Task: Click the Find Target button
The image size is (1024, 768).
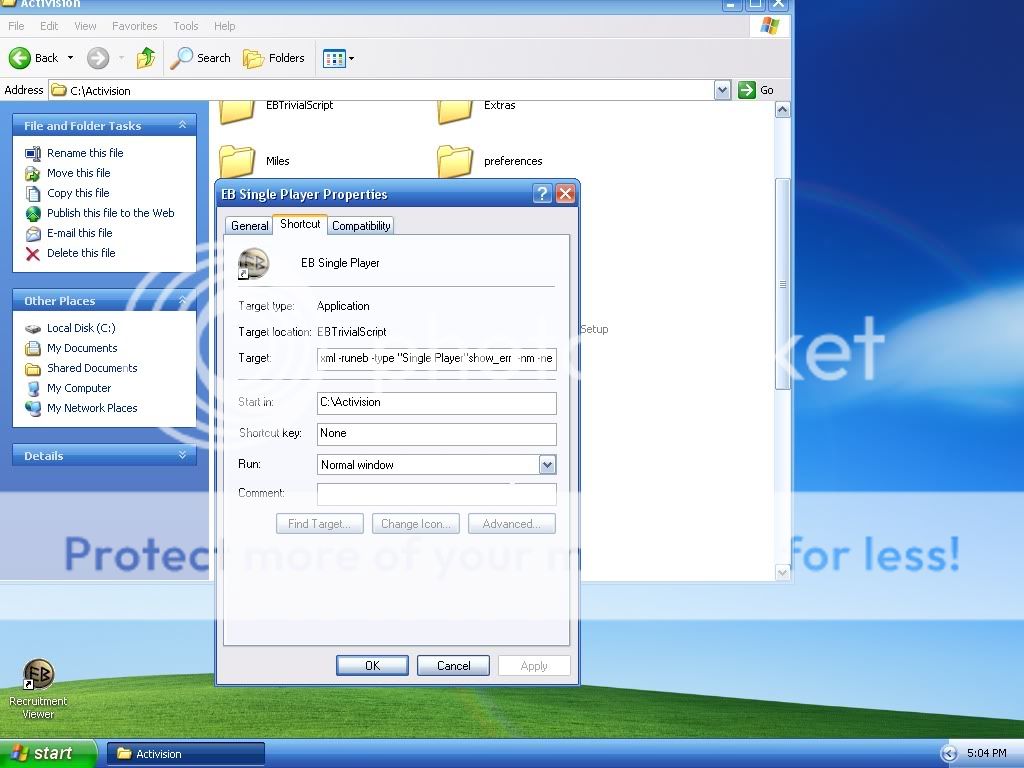Action: [x=319, y=524]
